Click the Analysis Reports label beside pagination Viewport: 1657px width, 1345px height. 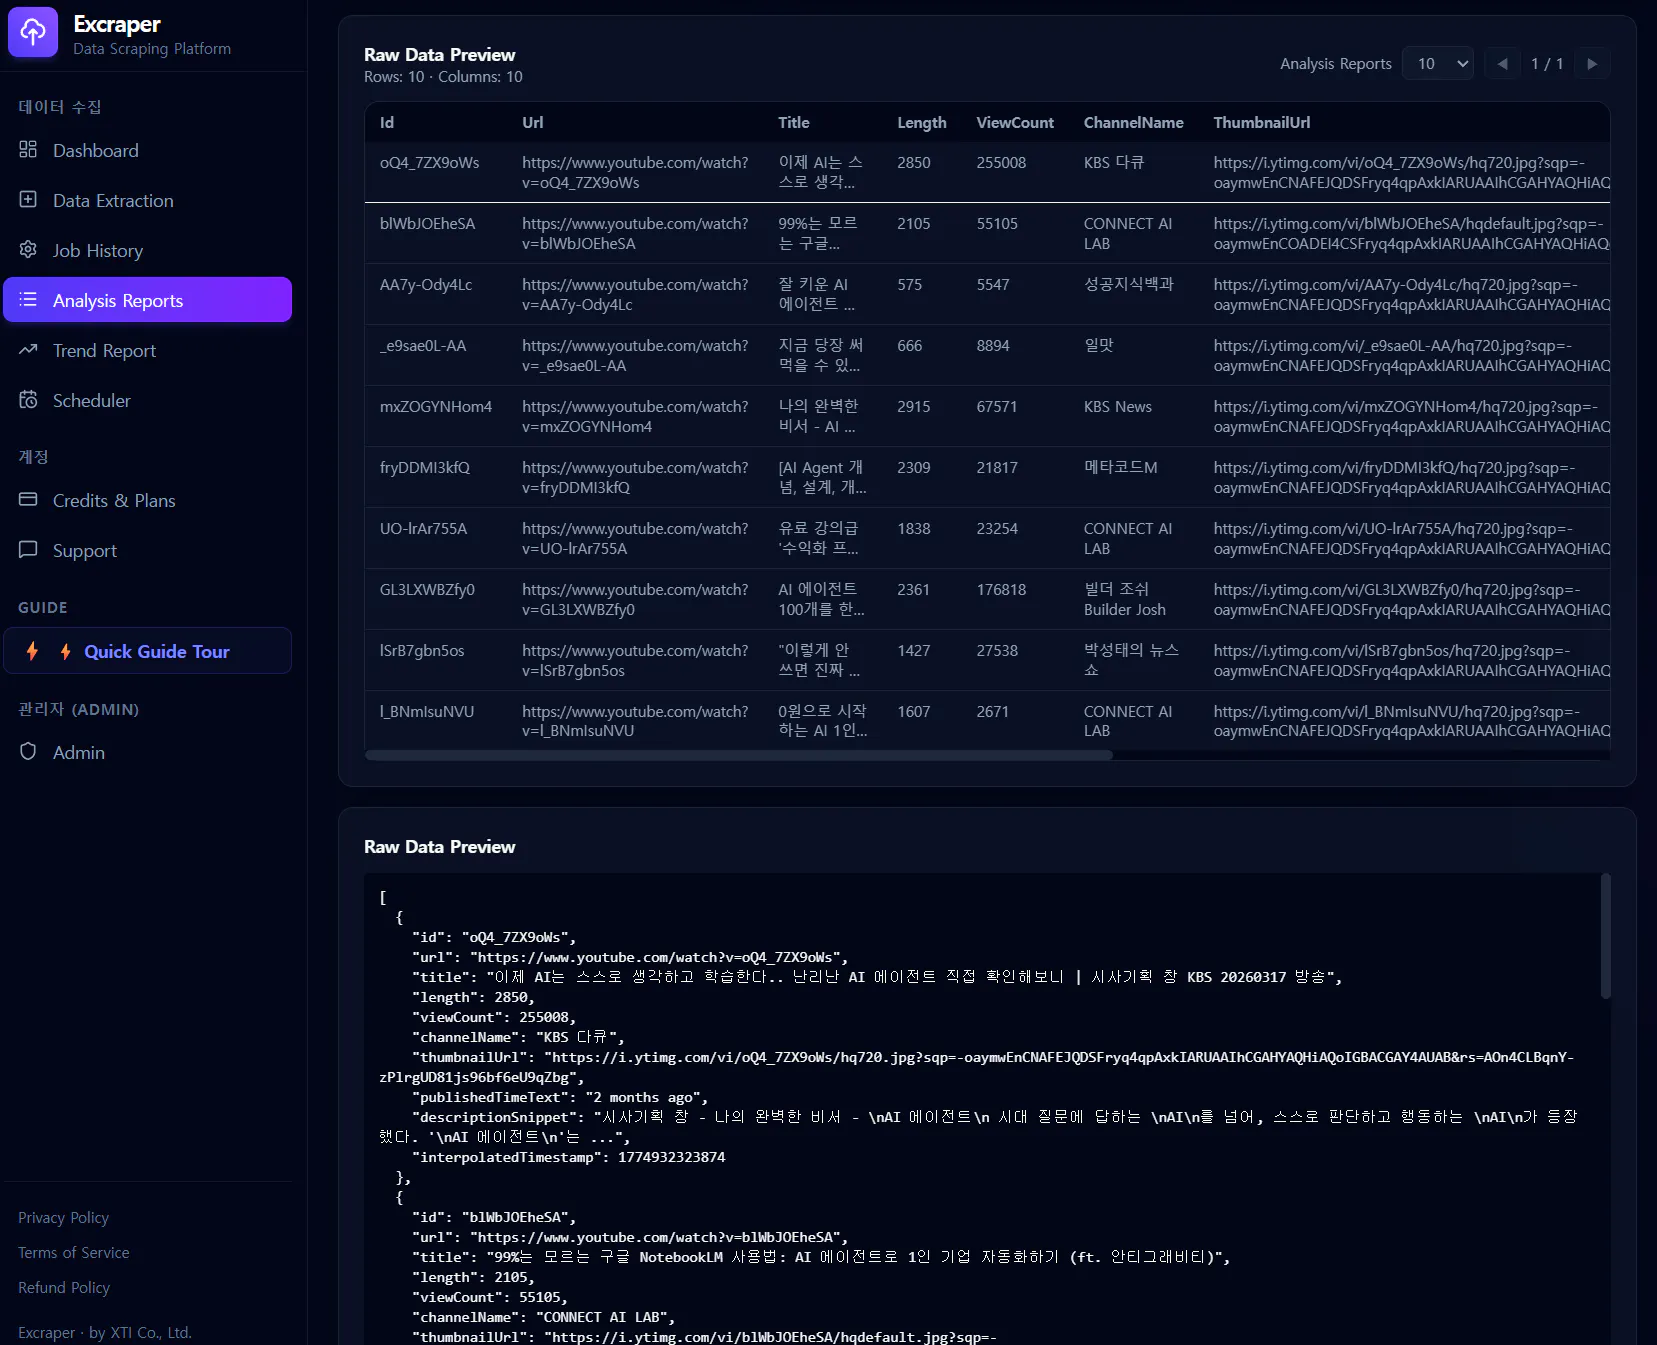[x=1336, y=64]
